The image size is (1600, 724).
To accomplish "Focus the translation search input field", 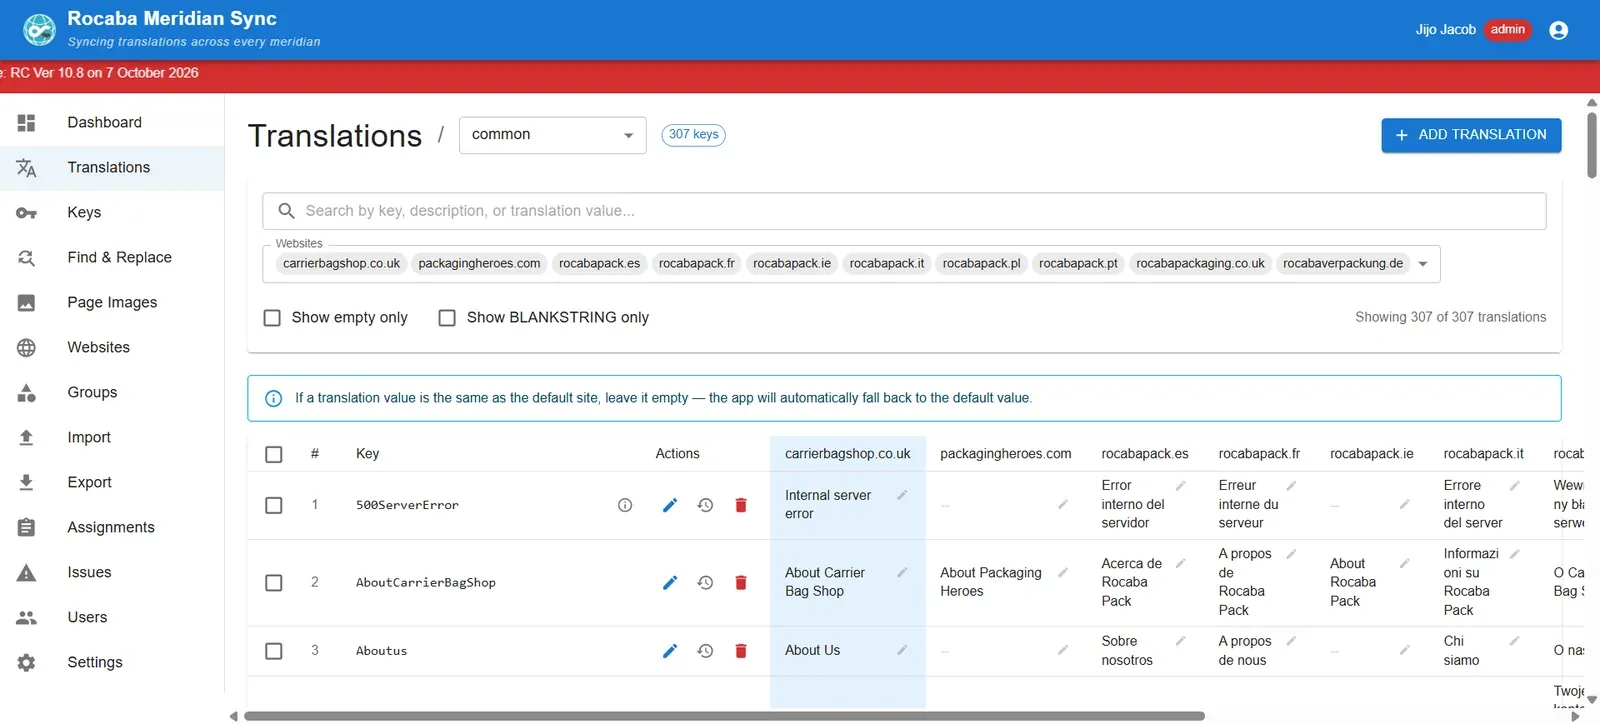I will [x=904, y=211].
